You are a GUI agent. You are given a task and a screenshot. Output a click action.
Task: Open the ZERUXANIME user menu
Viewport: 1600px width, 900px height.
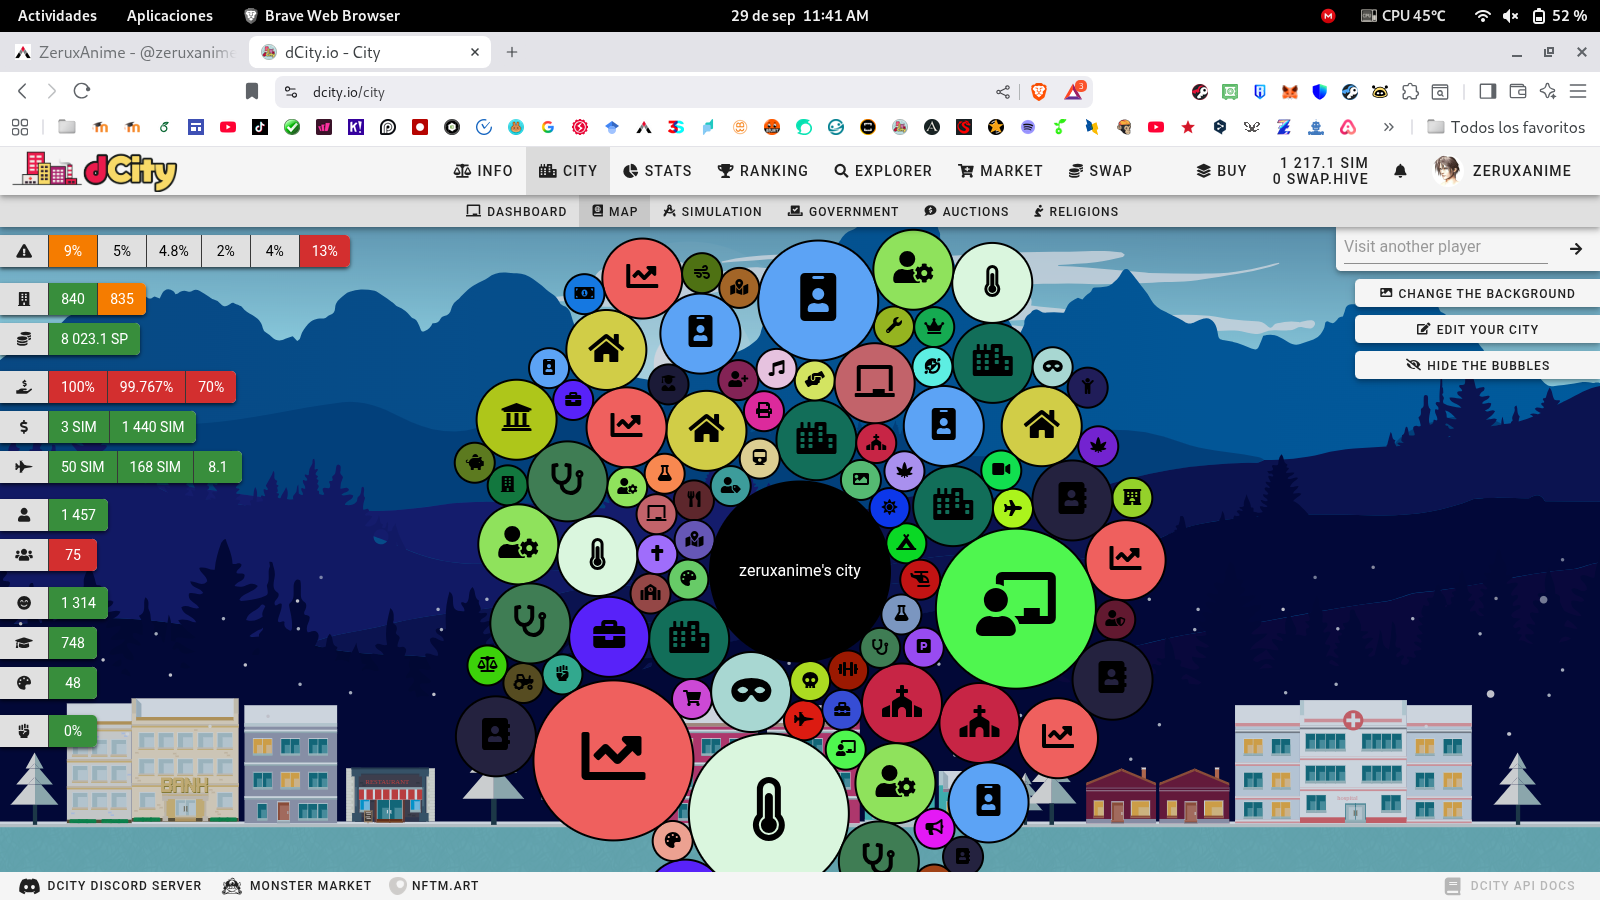tap(1502, 171)
